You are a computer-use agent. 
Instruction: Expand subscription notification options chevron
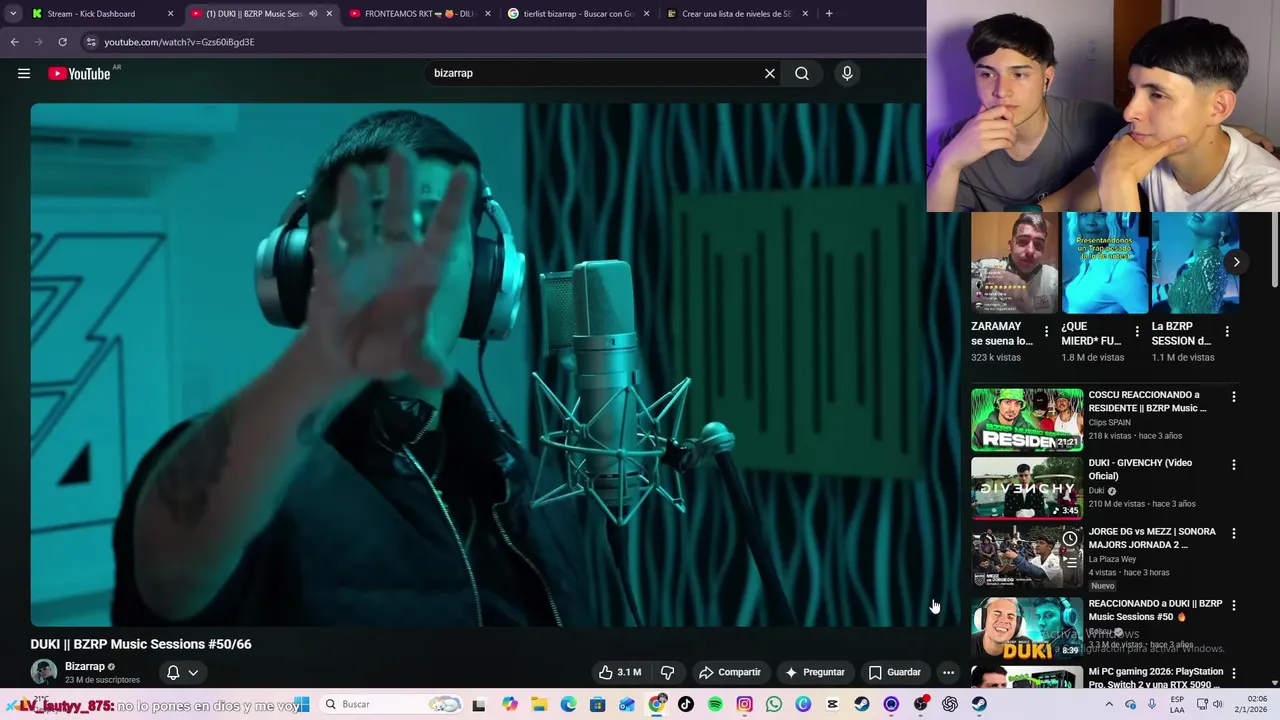(x=193, y=672)
